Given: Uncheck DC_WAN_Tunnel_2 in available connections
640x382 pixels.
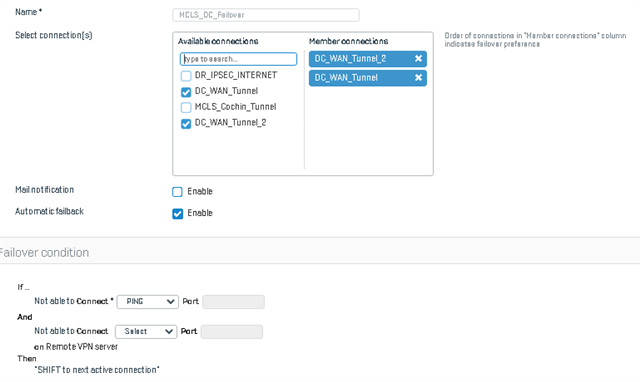Looking at the screenshot, I should pos(186,124).
